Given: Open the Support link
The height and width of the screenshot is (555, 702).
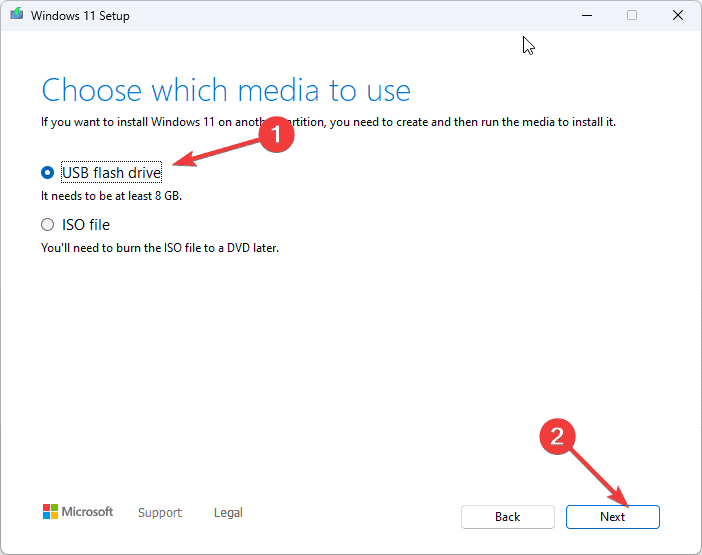Looking at the screenshot, I should tap(160, 512).
